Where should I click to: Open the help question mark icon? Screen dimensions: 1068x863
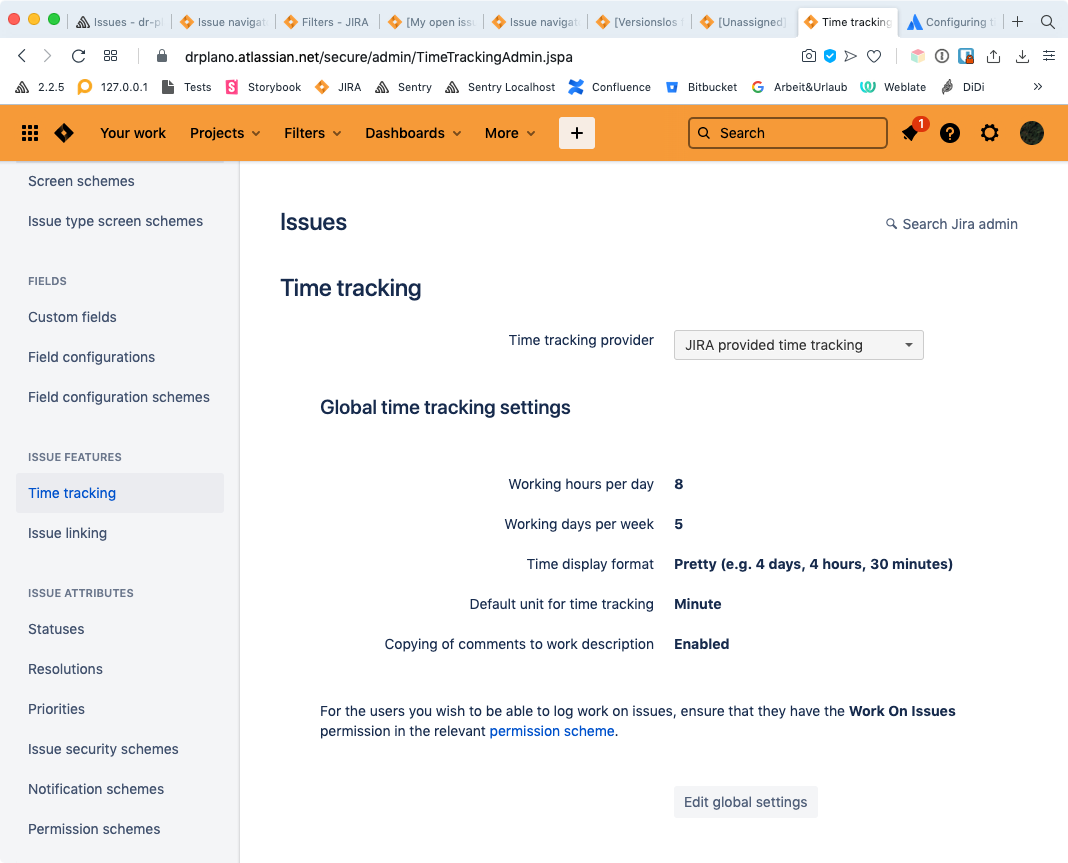tap(949, 133)
